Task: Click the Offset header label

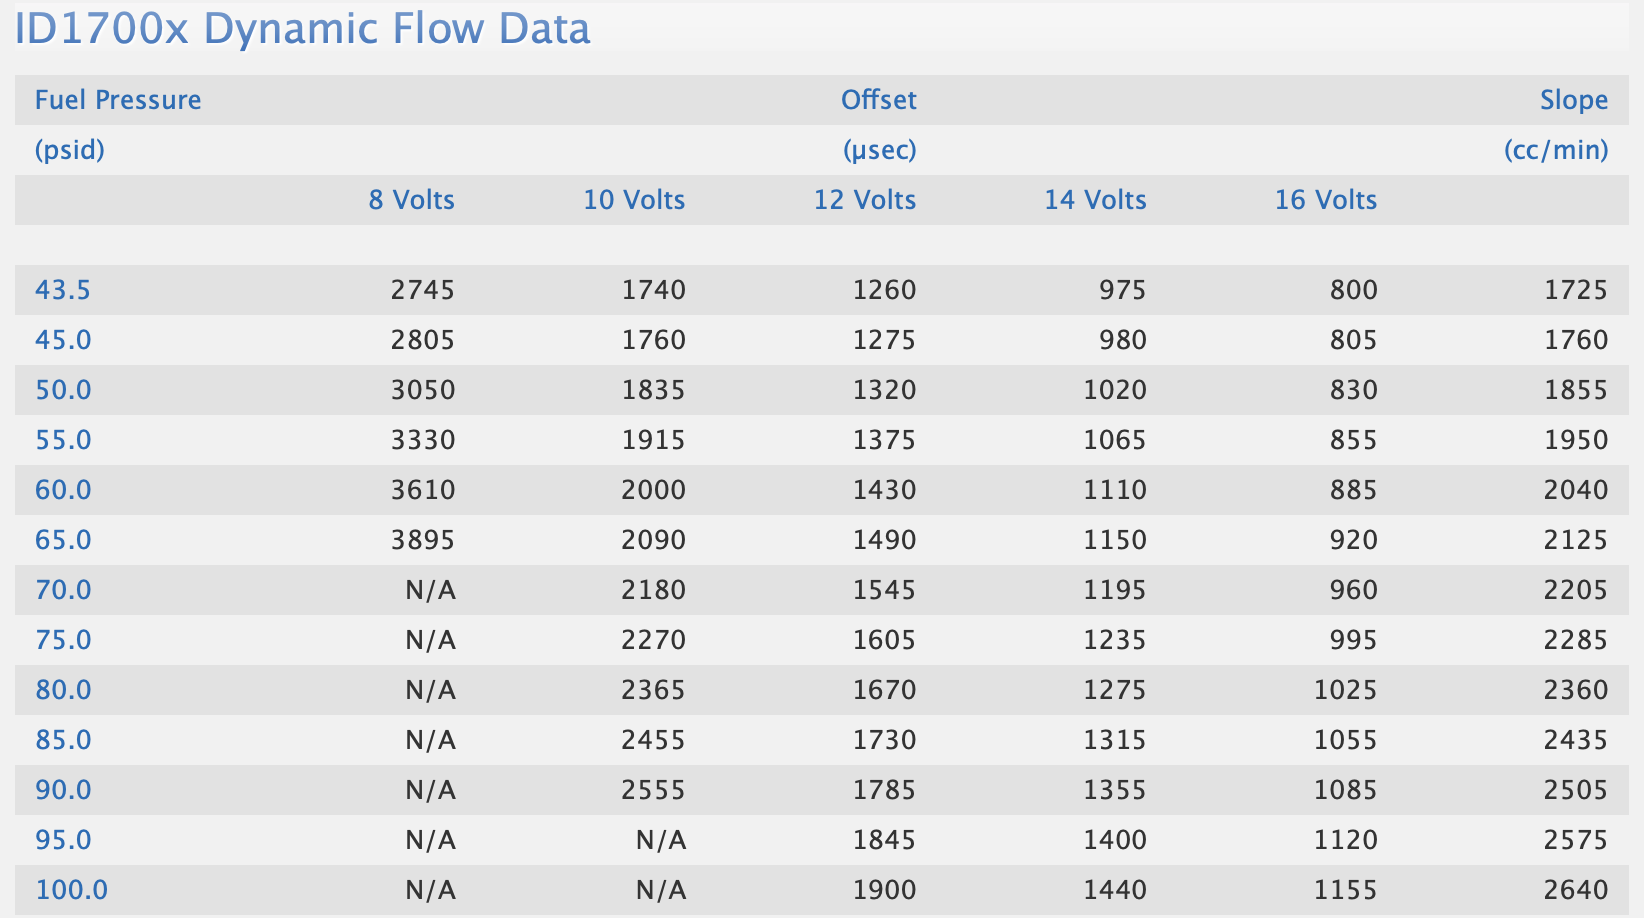Action: coord(878,100)
